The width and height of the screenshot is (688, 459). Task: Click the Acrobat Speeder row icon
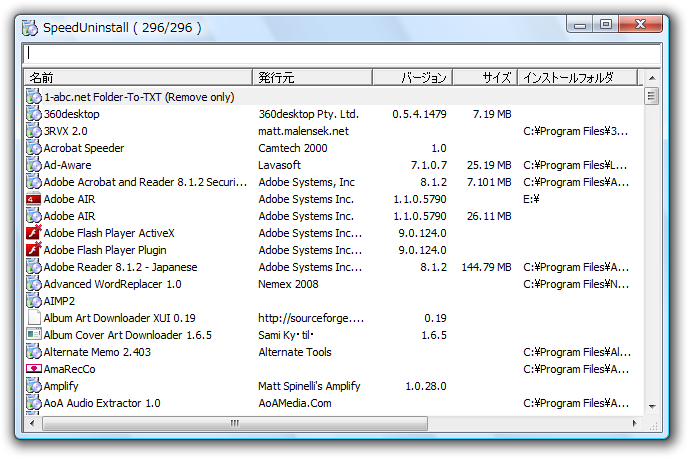[34, 148]
